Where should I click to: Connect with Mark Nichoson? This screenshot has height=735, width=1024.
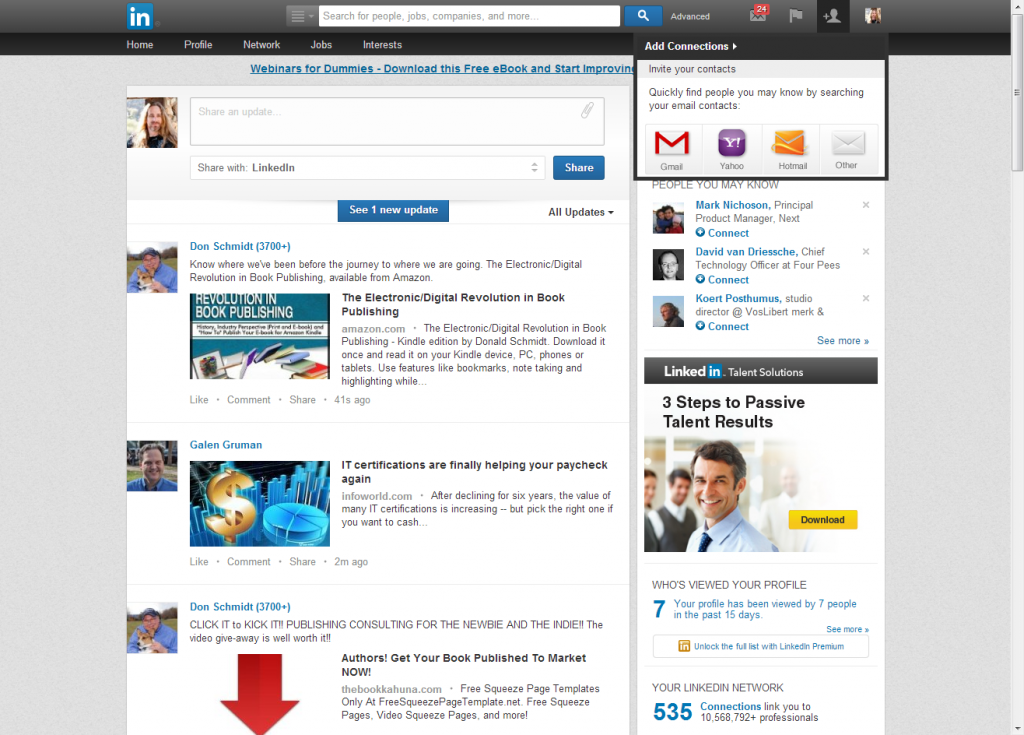(x=722, y=233)
